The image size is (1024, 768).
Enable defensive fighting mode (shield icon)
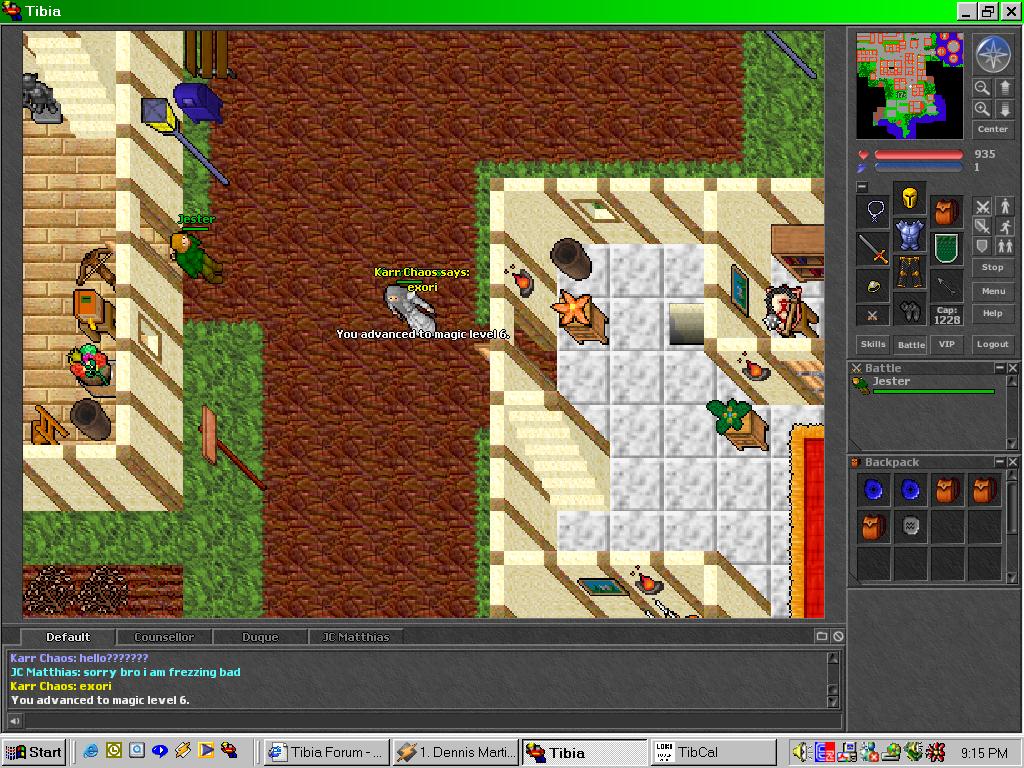click(983, 246)
